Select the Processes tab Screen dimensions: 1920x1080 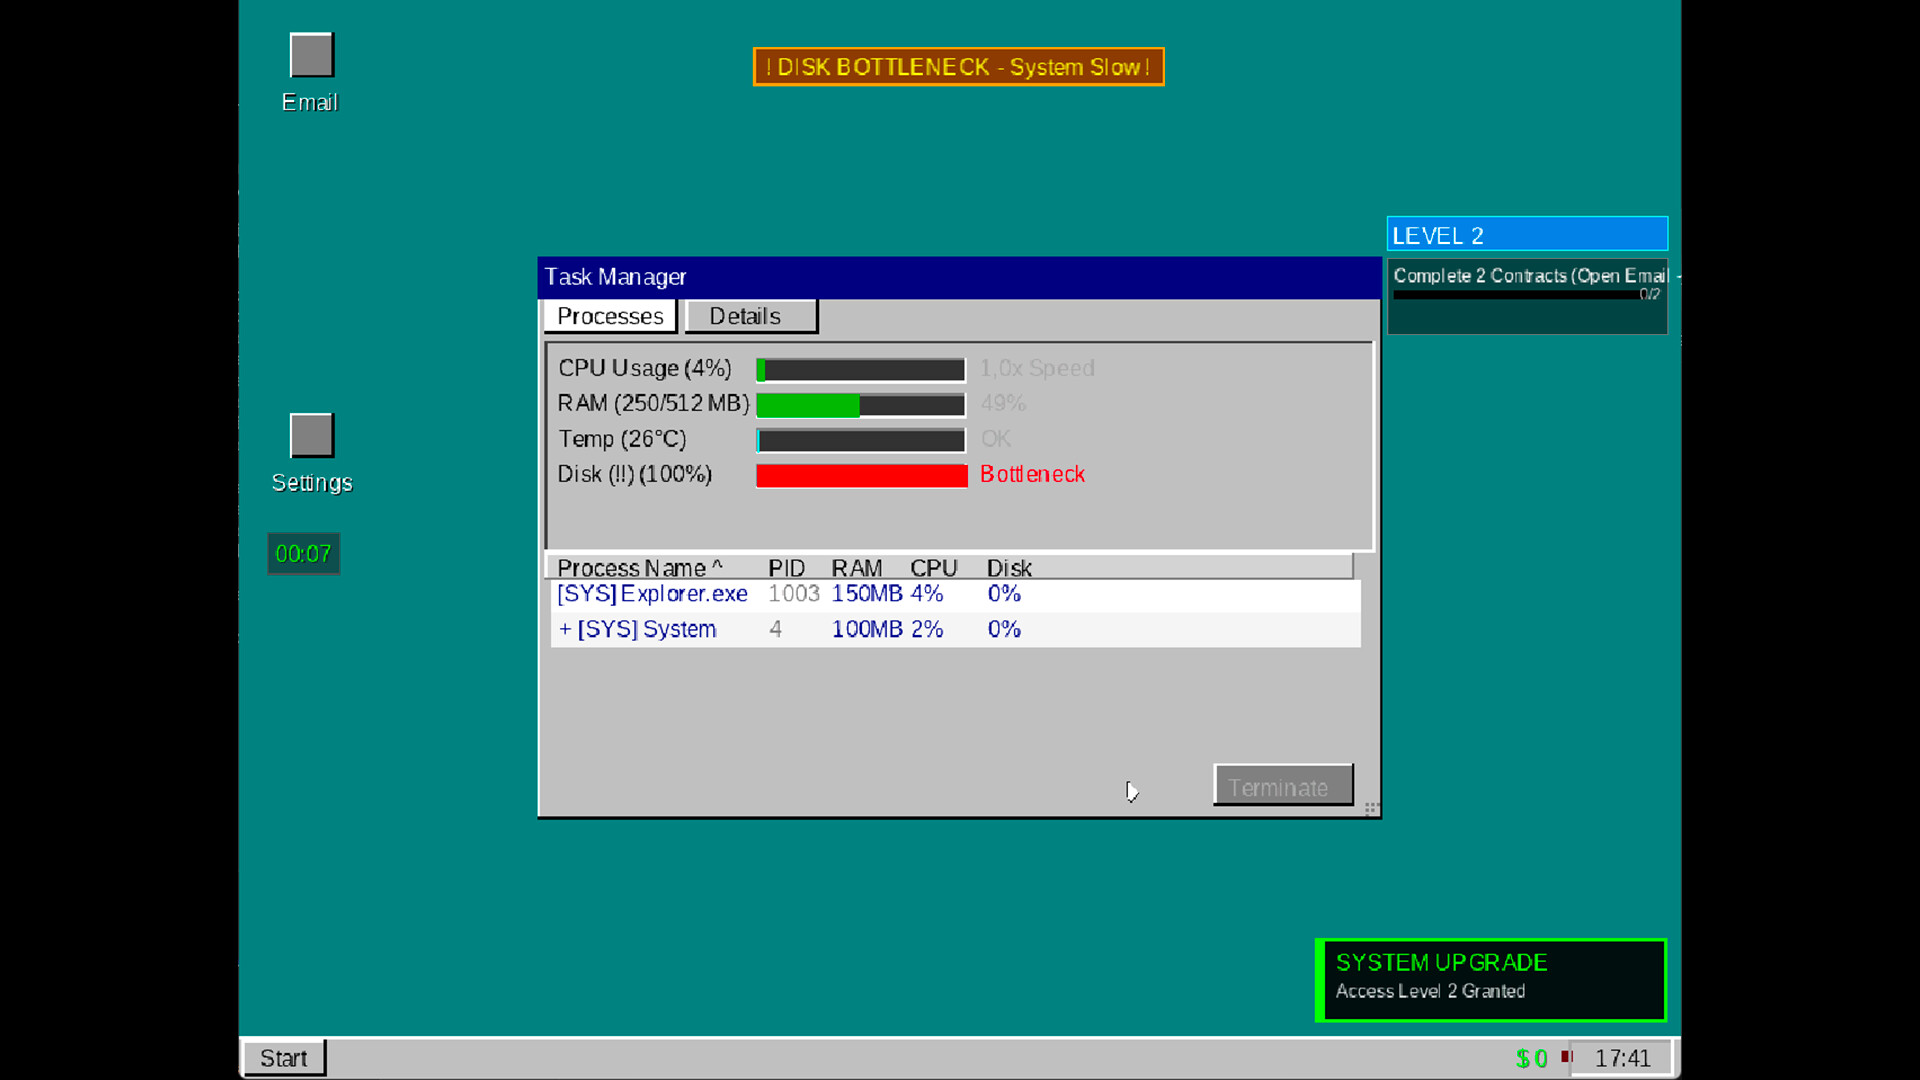click(610, 316)
